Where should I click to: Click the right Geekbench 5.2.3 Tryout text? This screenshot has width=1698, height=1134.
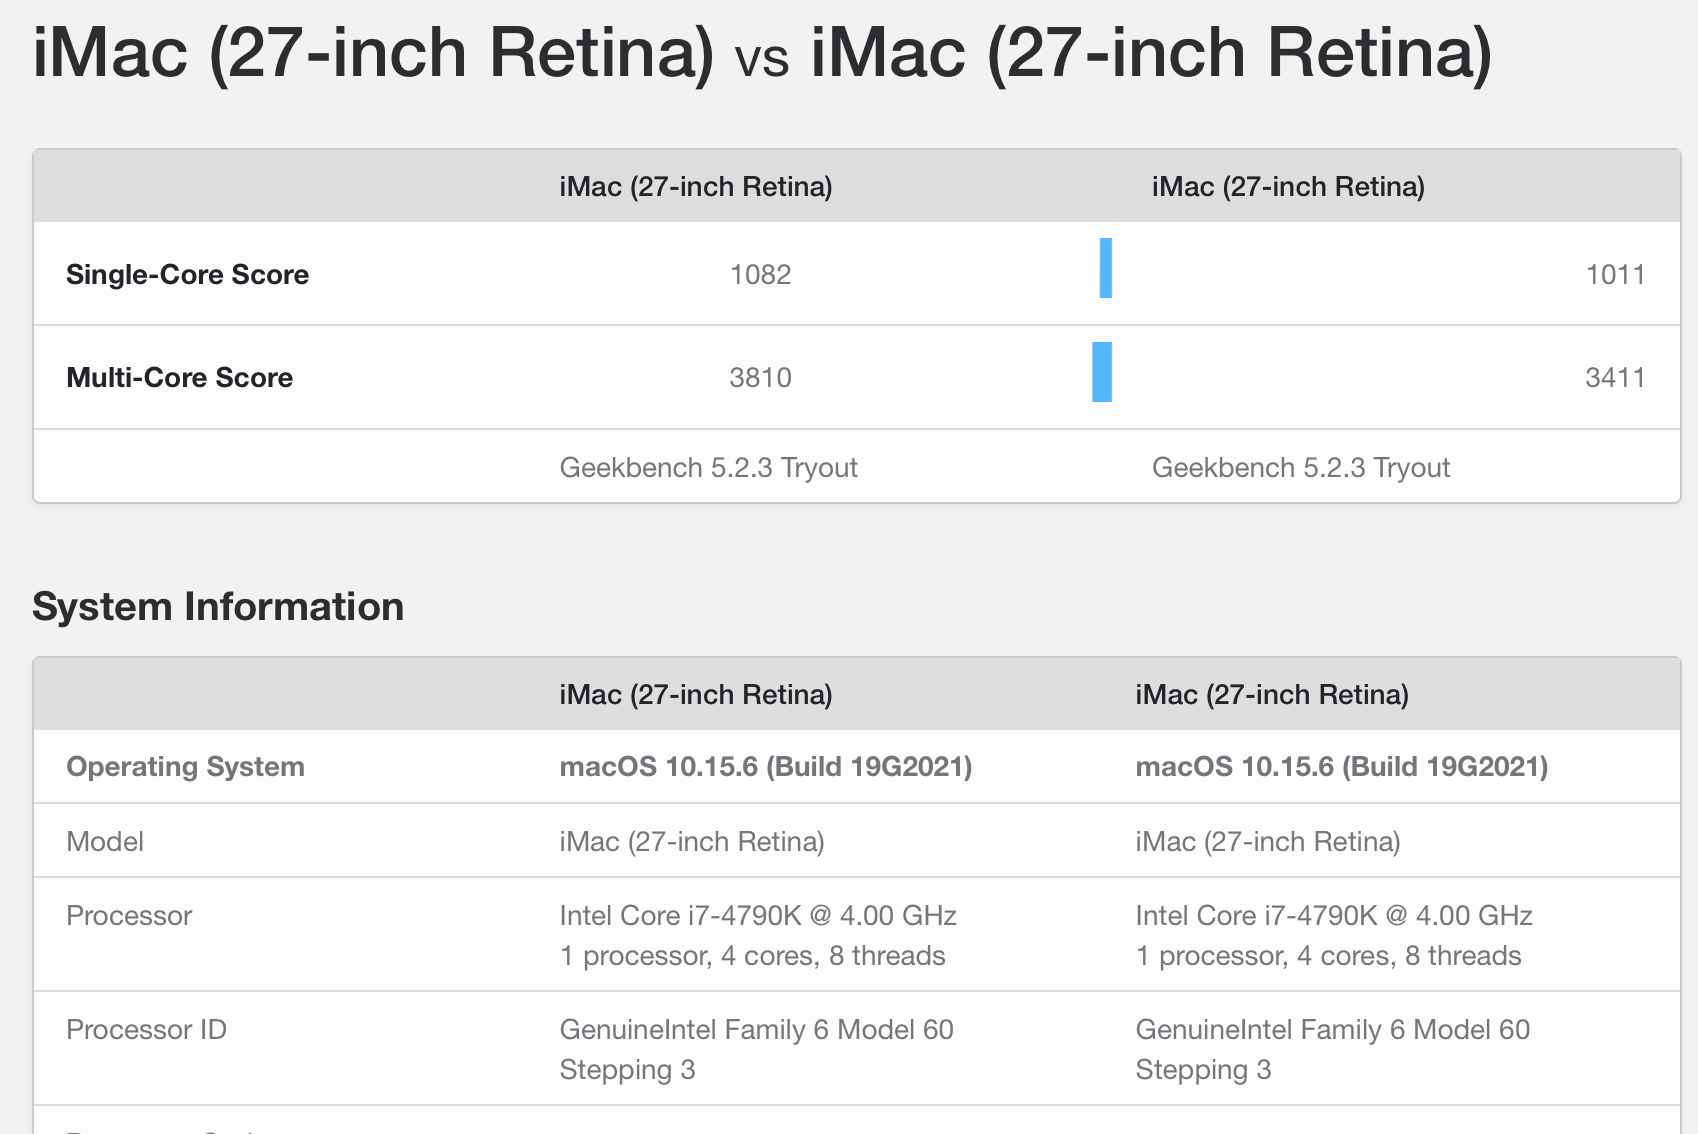(1300, 468)
